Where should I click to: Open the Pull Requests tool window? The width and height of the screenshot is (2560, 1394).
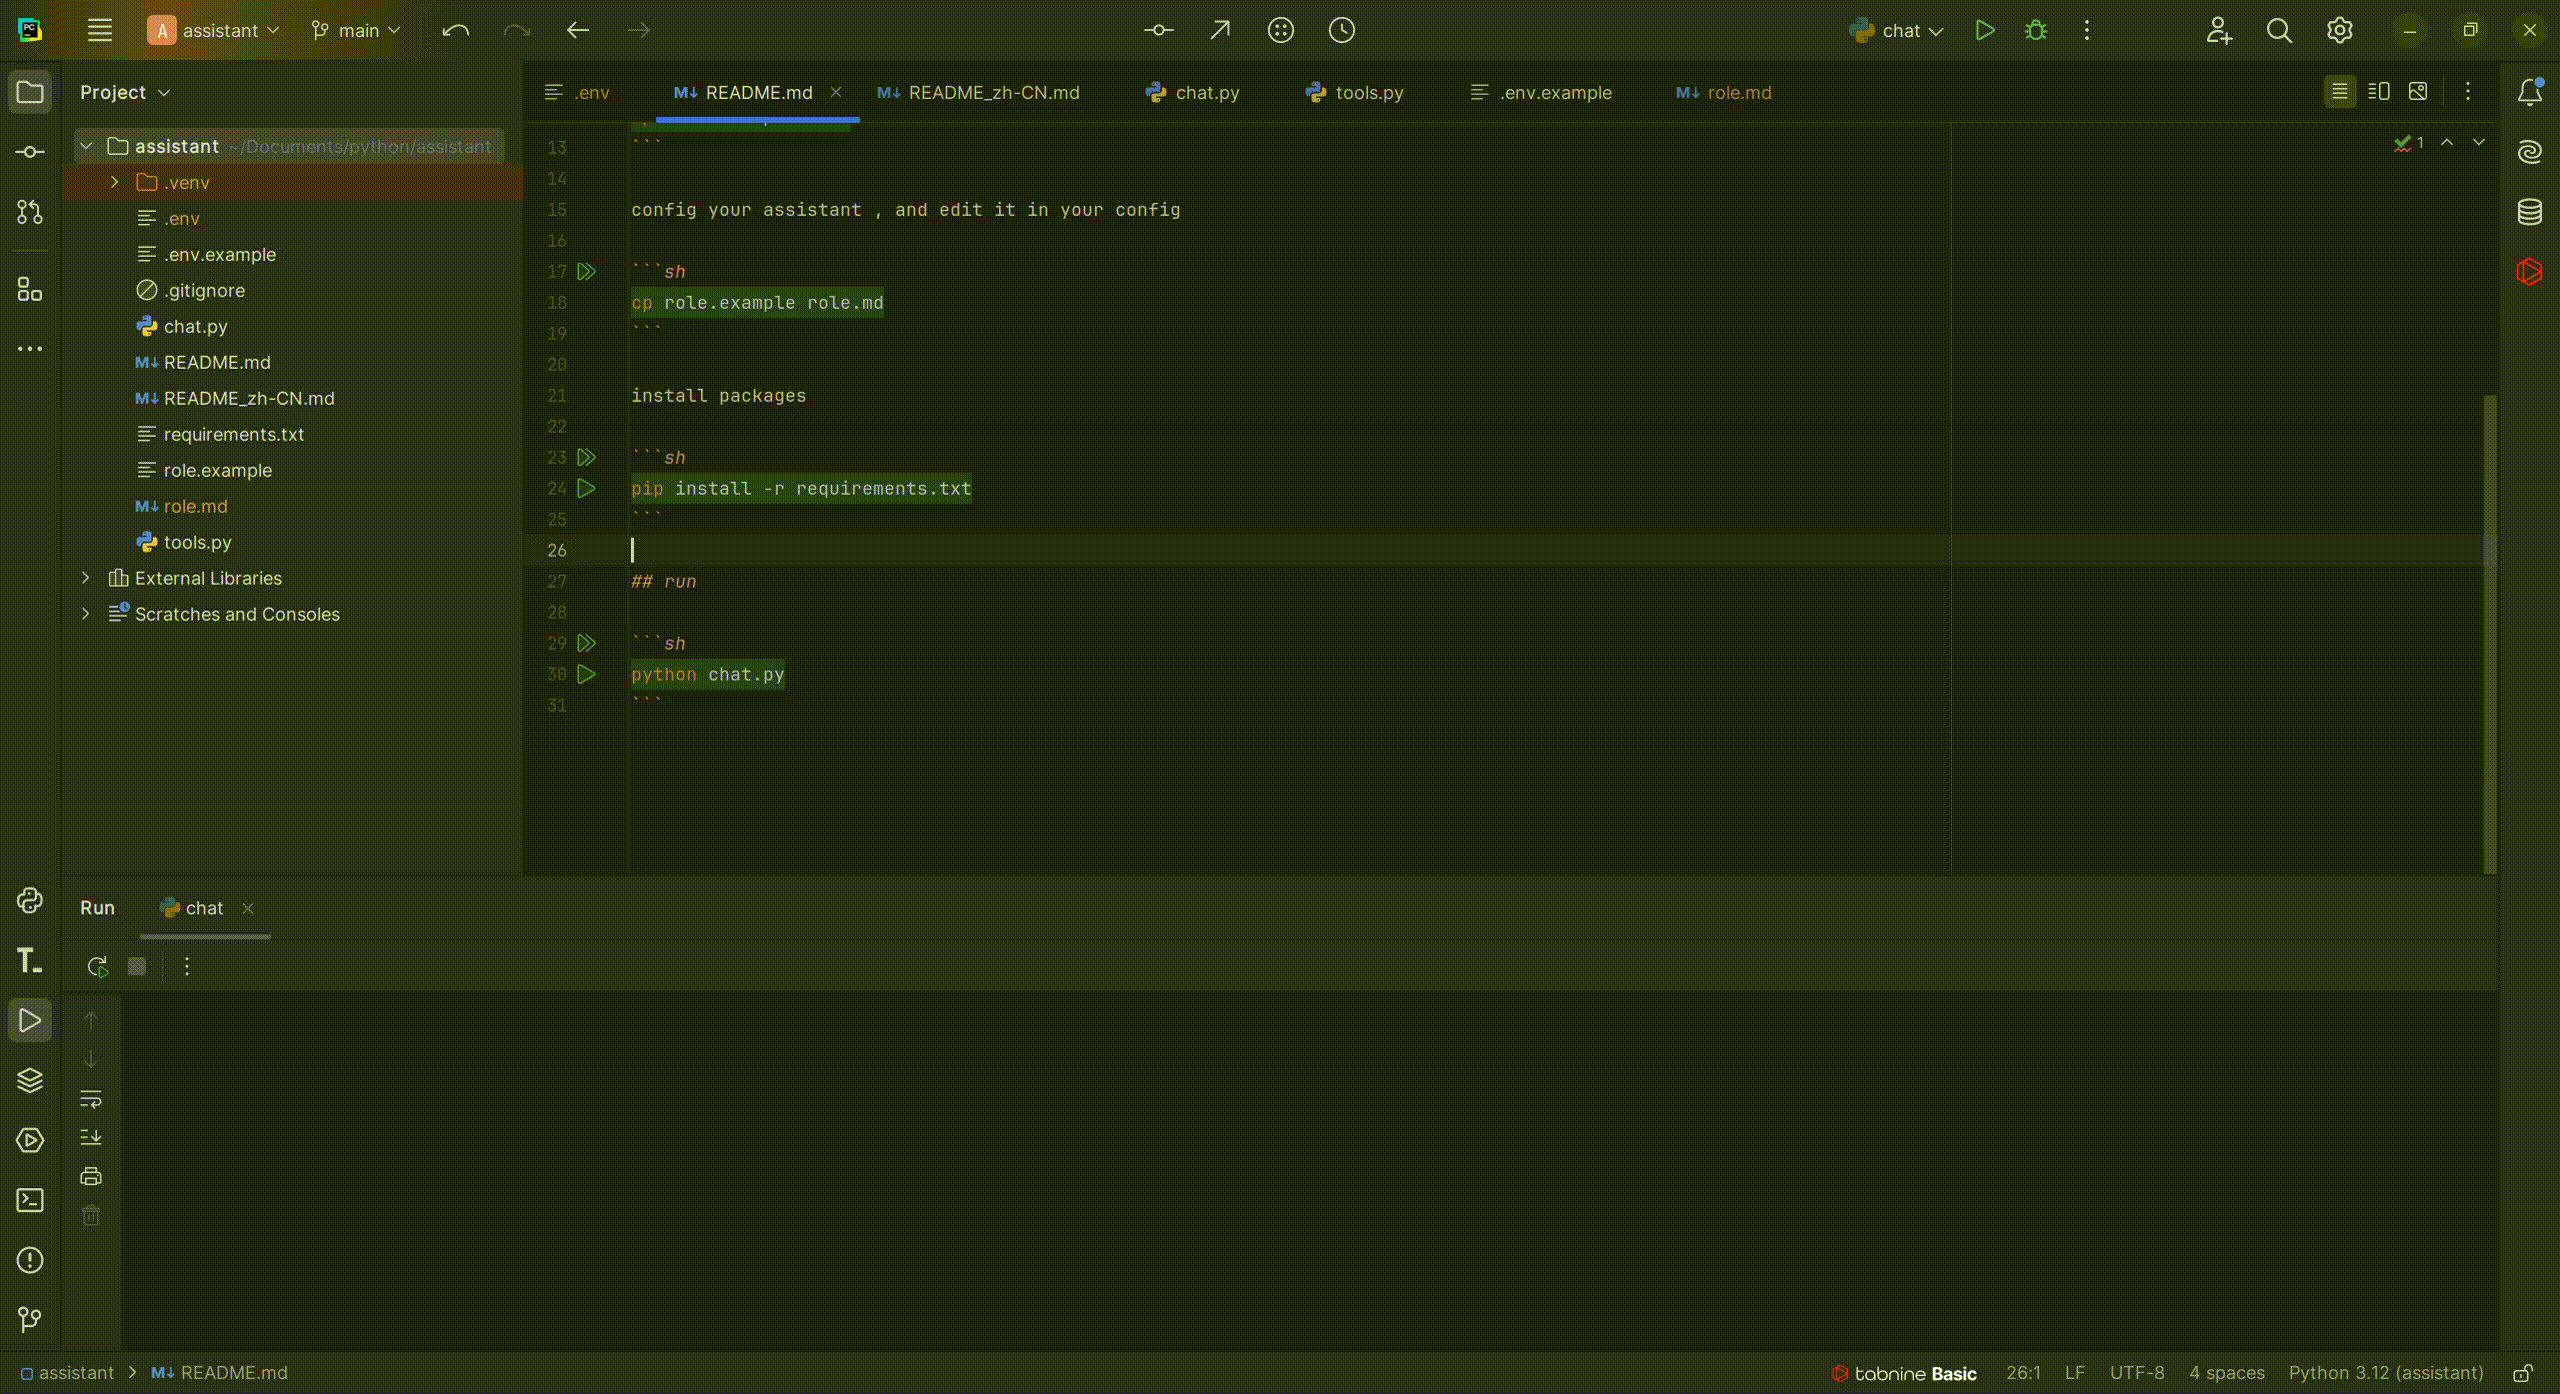tap(29, 212)
